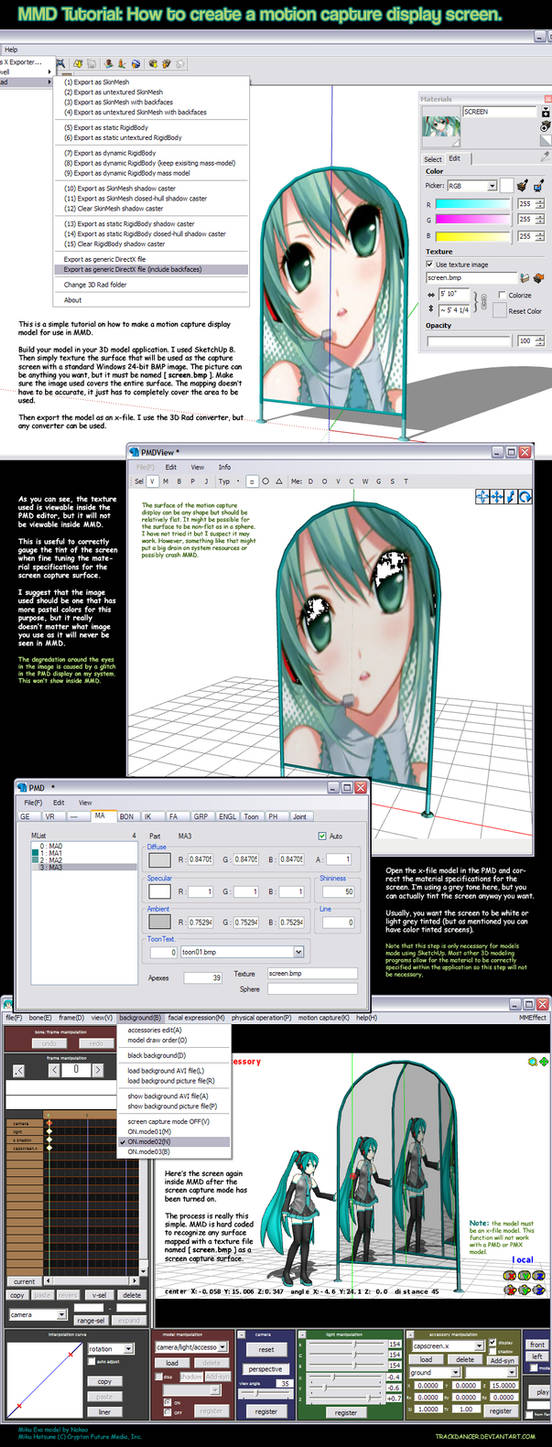Click 'Change 3D Rad folder' menu entry

[x=96, y=285]
